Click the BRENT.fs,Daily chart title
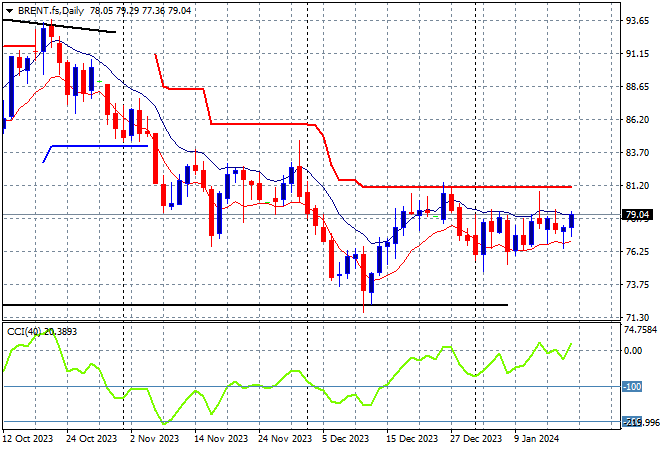The image size is (660, 450). pyautogui.click(x=51, y=11)
